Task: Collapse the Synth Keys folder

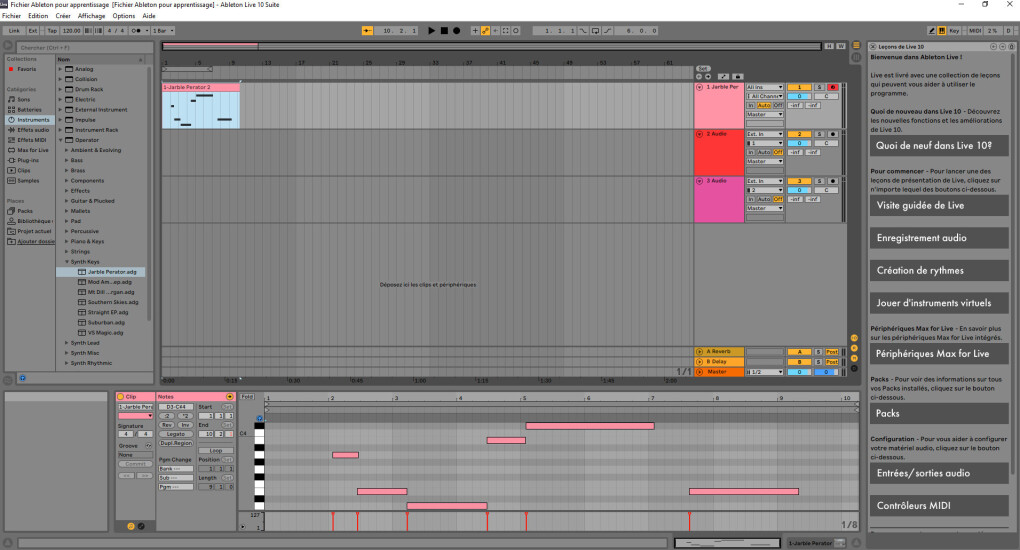Action: pyautogui.click(x=66, y=262)
